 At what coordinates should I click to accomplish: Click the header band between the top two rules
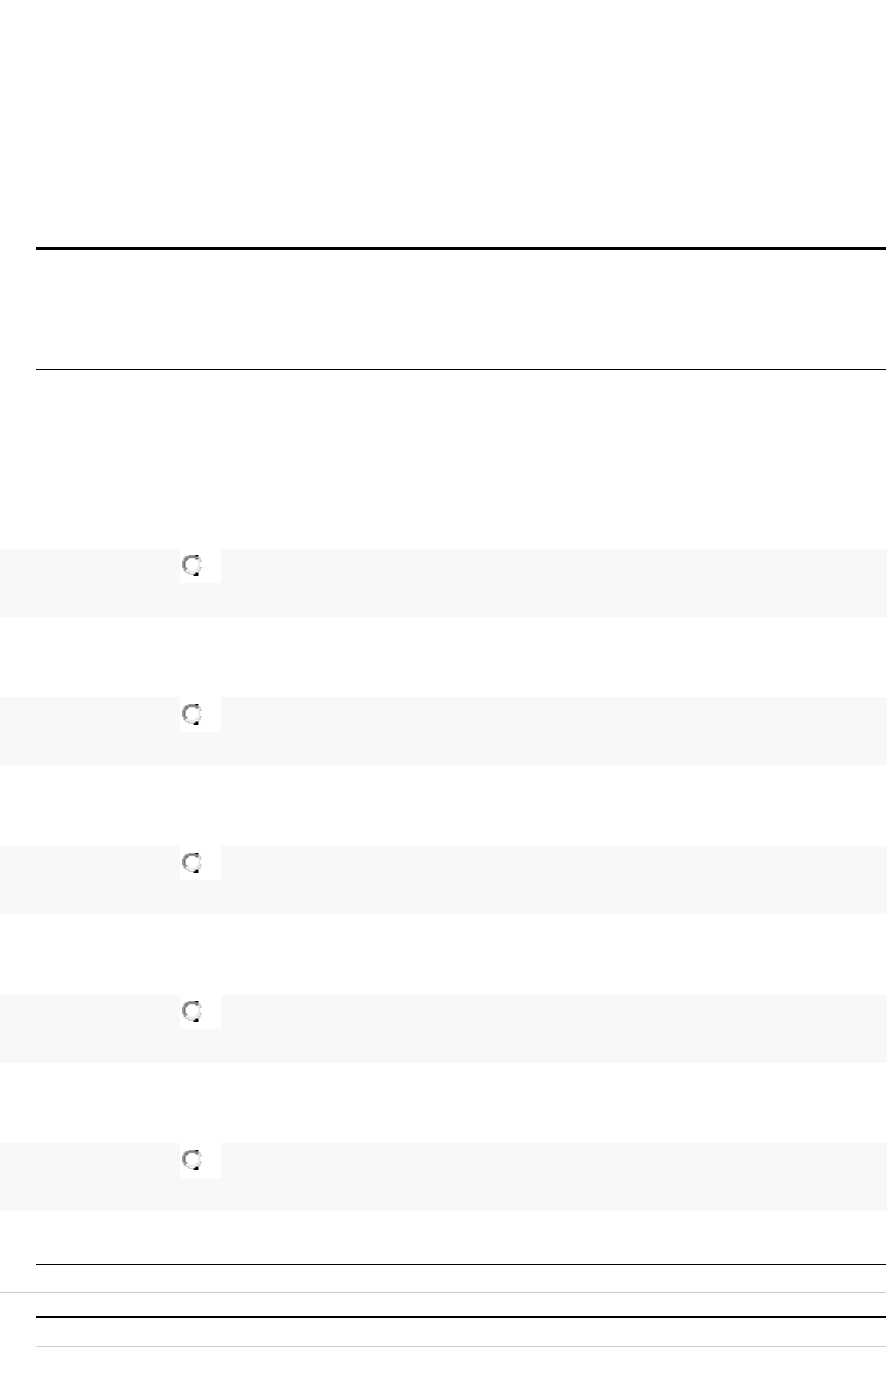click(x=460, y=309)
